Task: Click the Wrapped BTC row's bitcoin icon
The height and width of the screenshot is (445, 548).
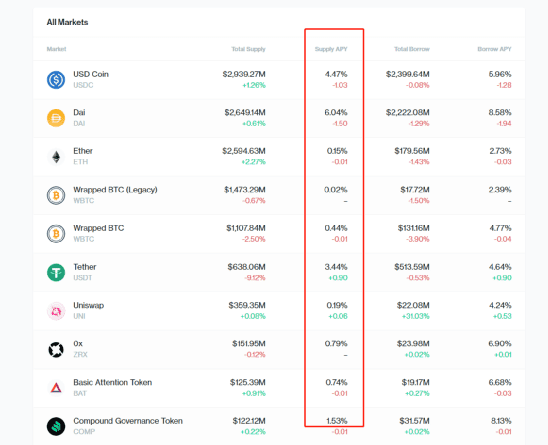Action: (x=56, y=234)
